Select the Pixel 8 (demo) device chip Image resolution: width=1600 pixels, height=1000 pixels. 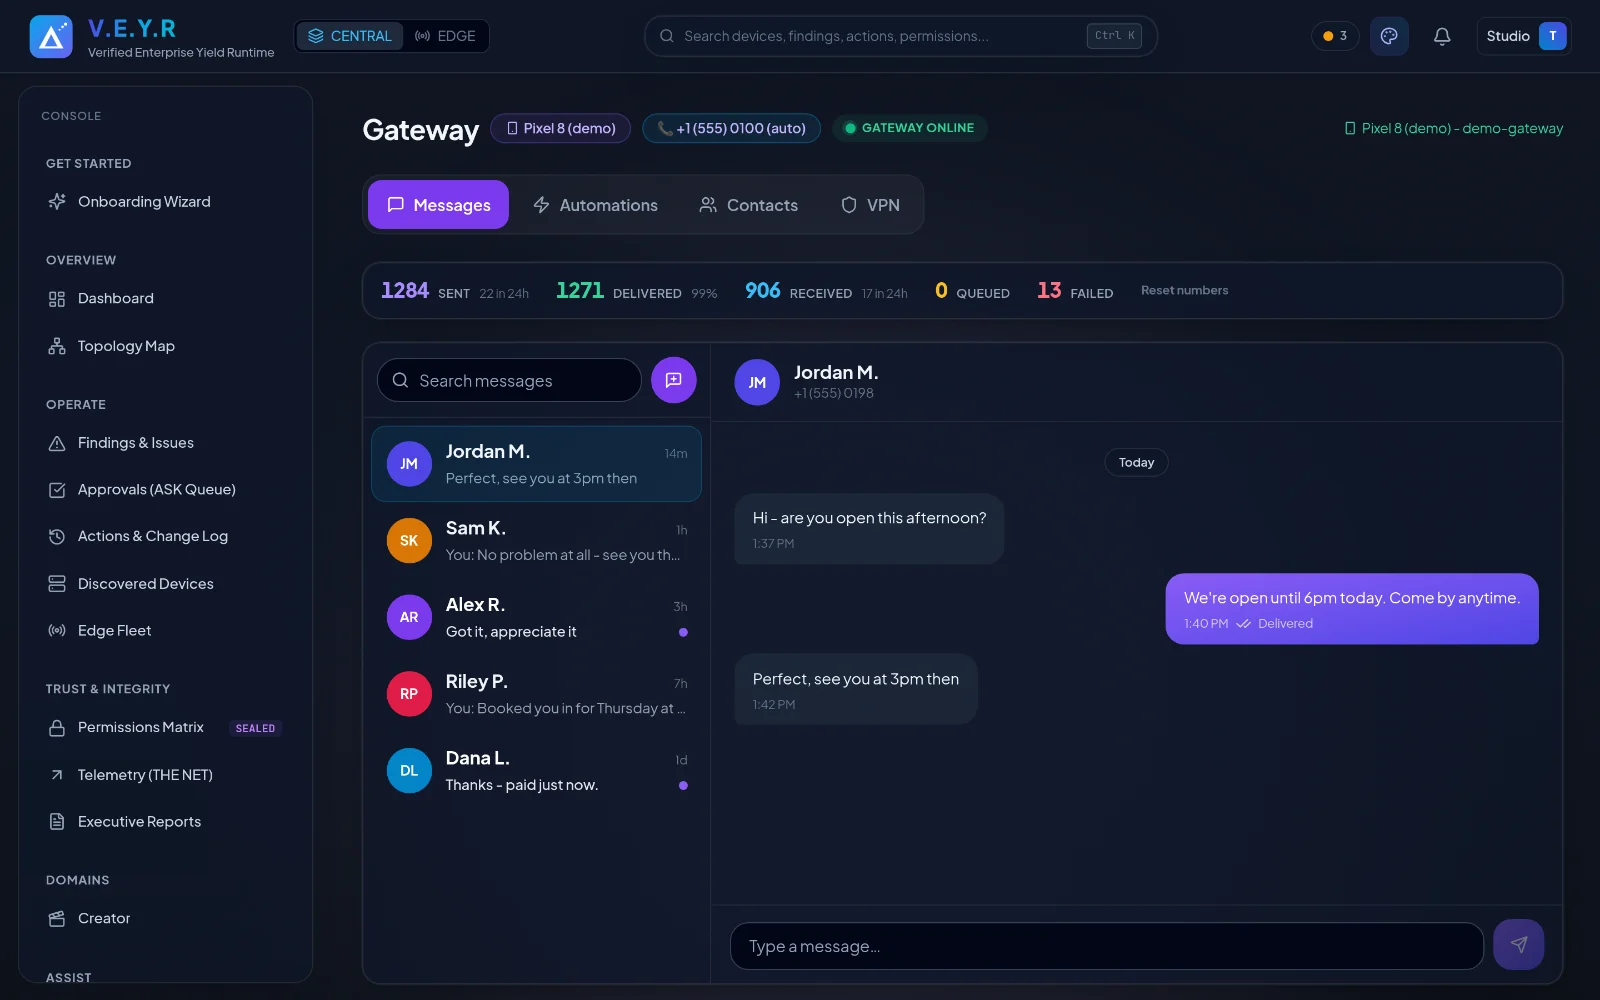click(x=560, y=128)
